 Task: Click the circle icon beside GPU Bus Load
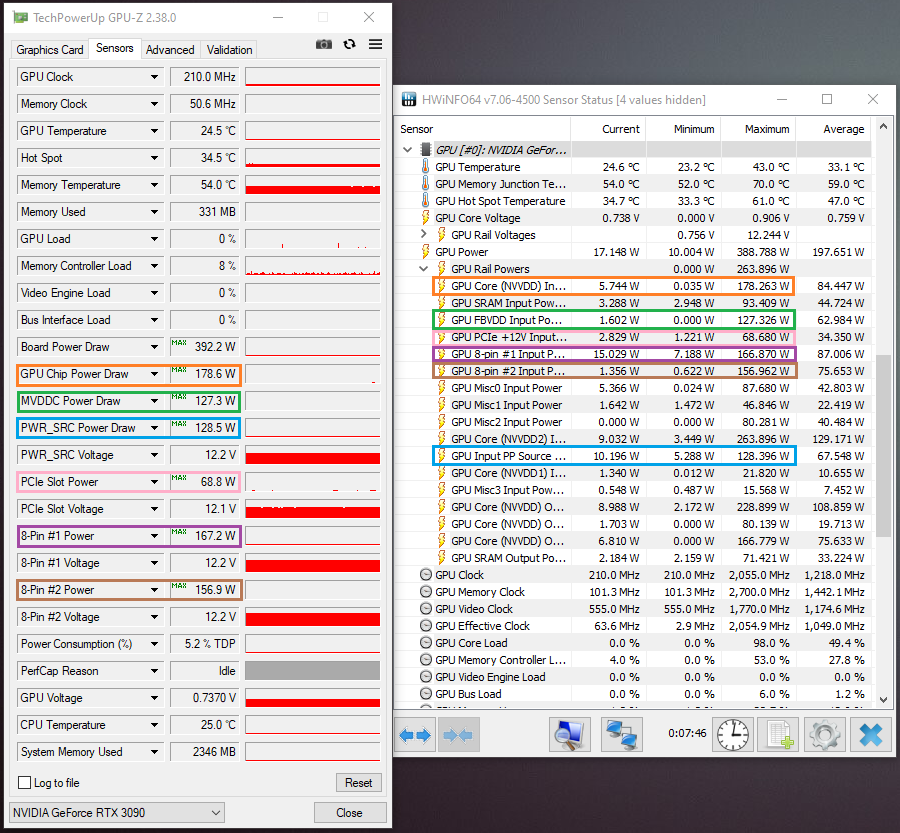[426, 693]
